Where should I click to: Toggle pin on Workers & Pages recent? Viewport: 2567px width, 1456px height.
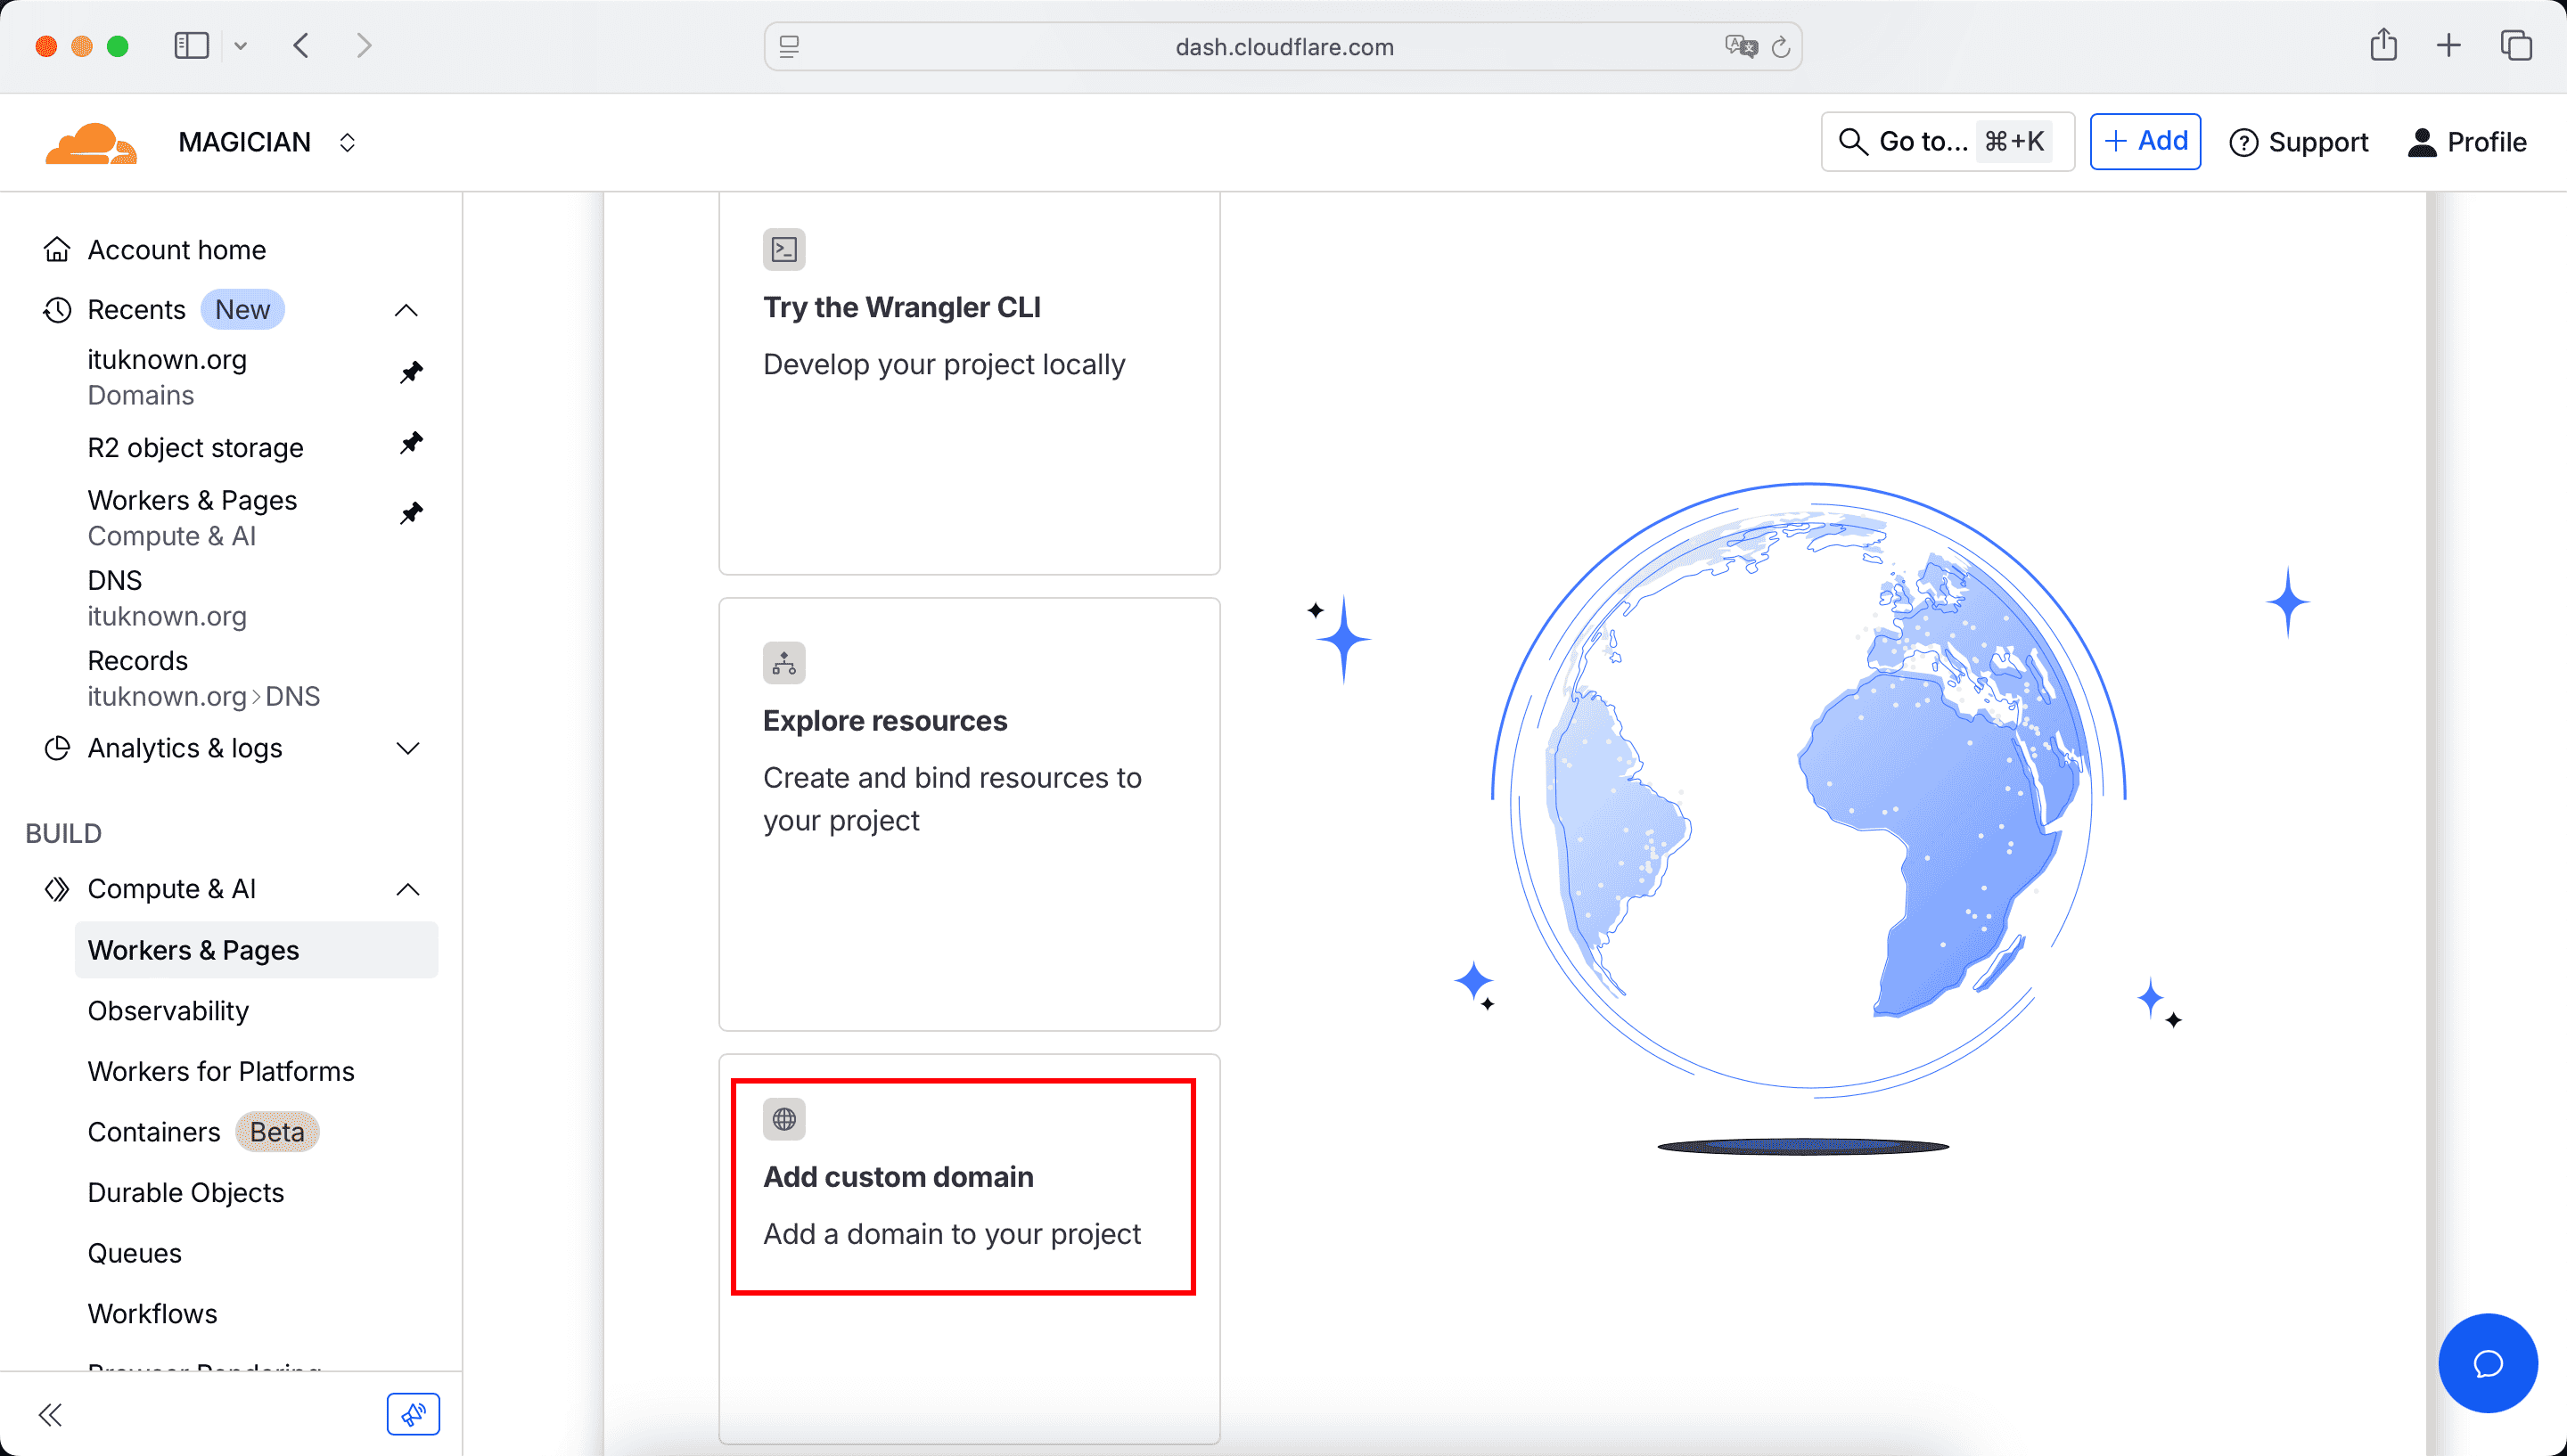coord(411,514)
